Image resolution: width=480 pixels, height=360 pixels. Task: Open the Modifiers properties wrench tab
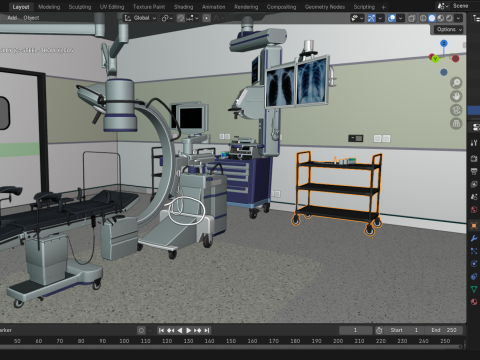point(474,238)
